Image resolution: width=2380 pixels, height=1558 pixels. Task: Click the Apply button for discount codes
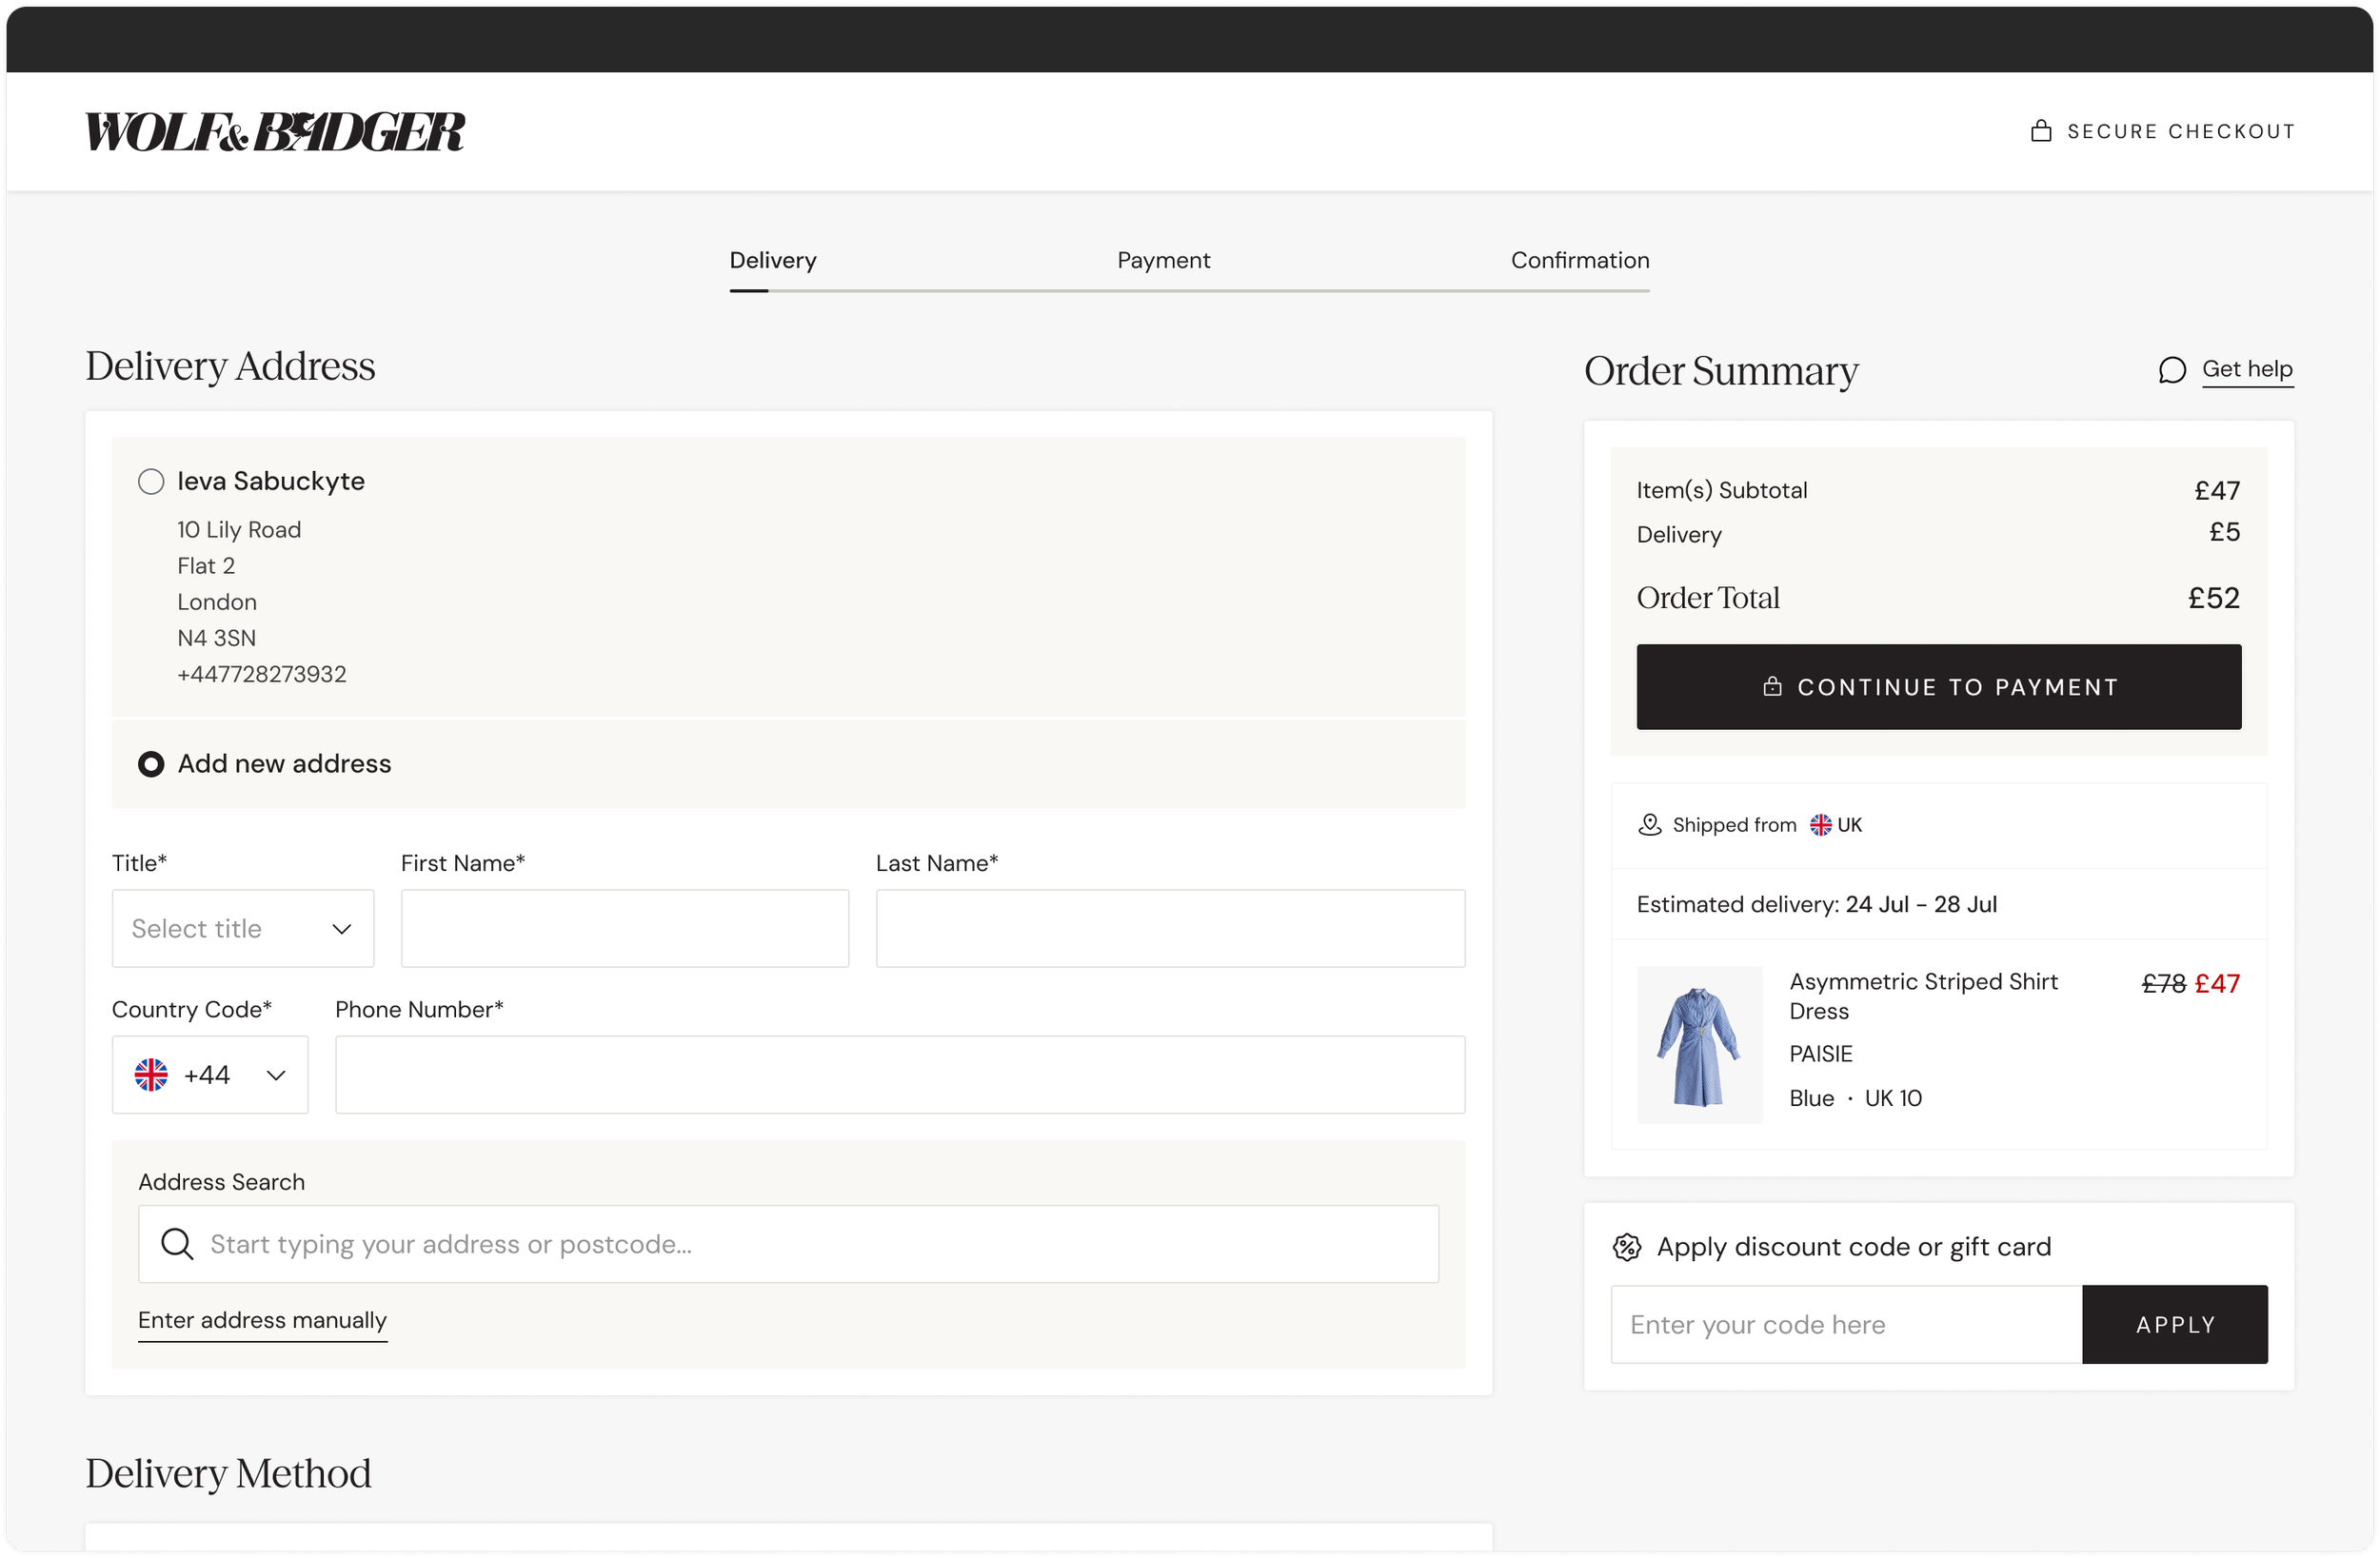(x=2175, y=1323)
